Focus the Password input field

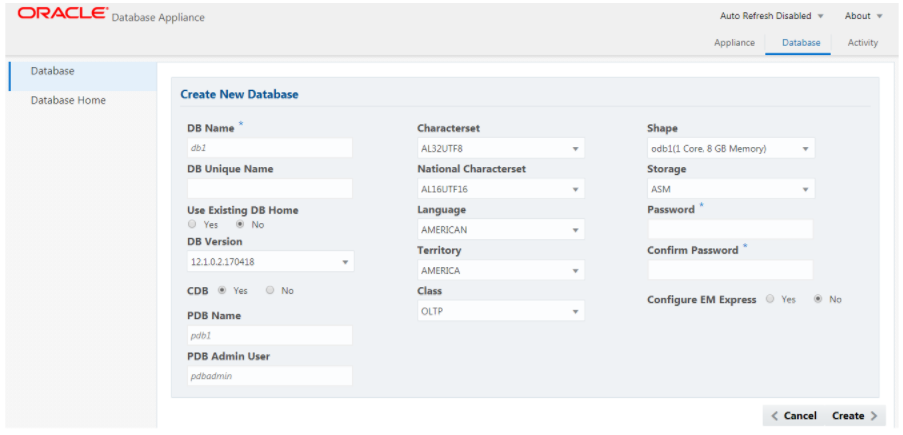pos(730,229)
